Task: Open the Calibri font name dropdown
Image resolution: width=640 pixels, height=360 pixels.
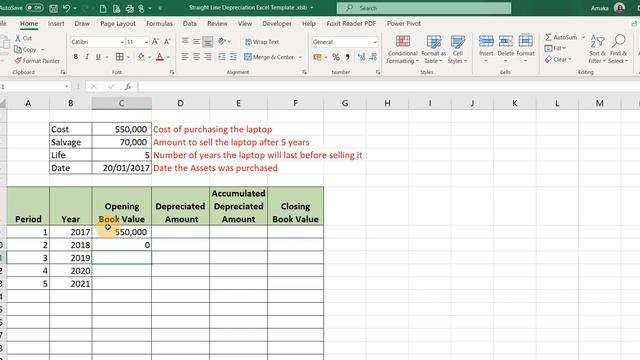Action: pyautogui.click(x=122, y=42)
